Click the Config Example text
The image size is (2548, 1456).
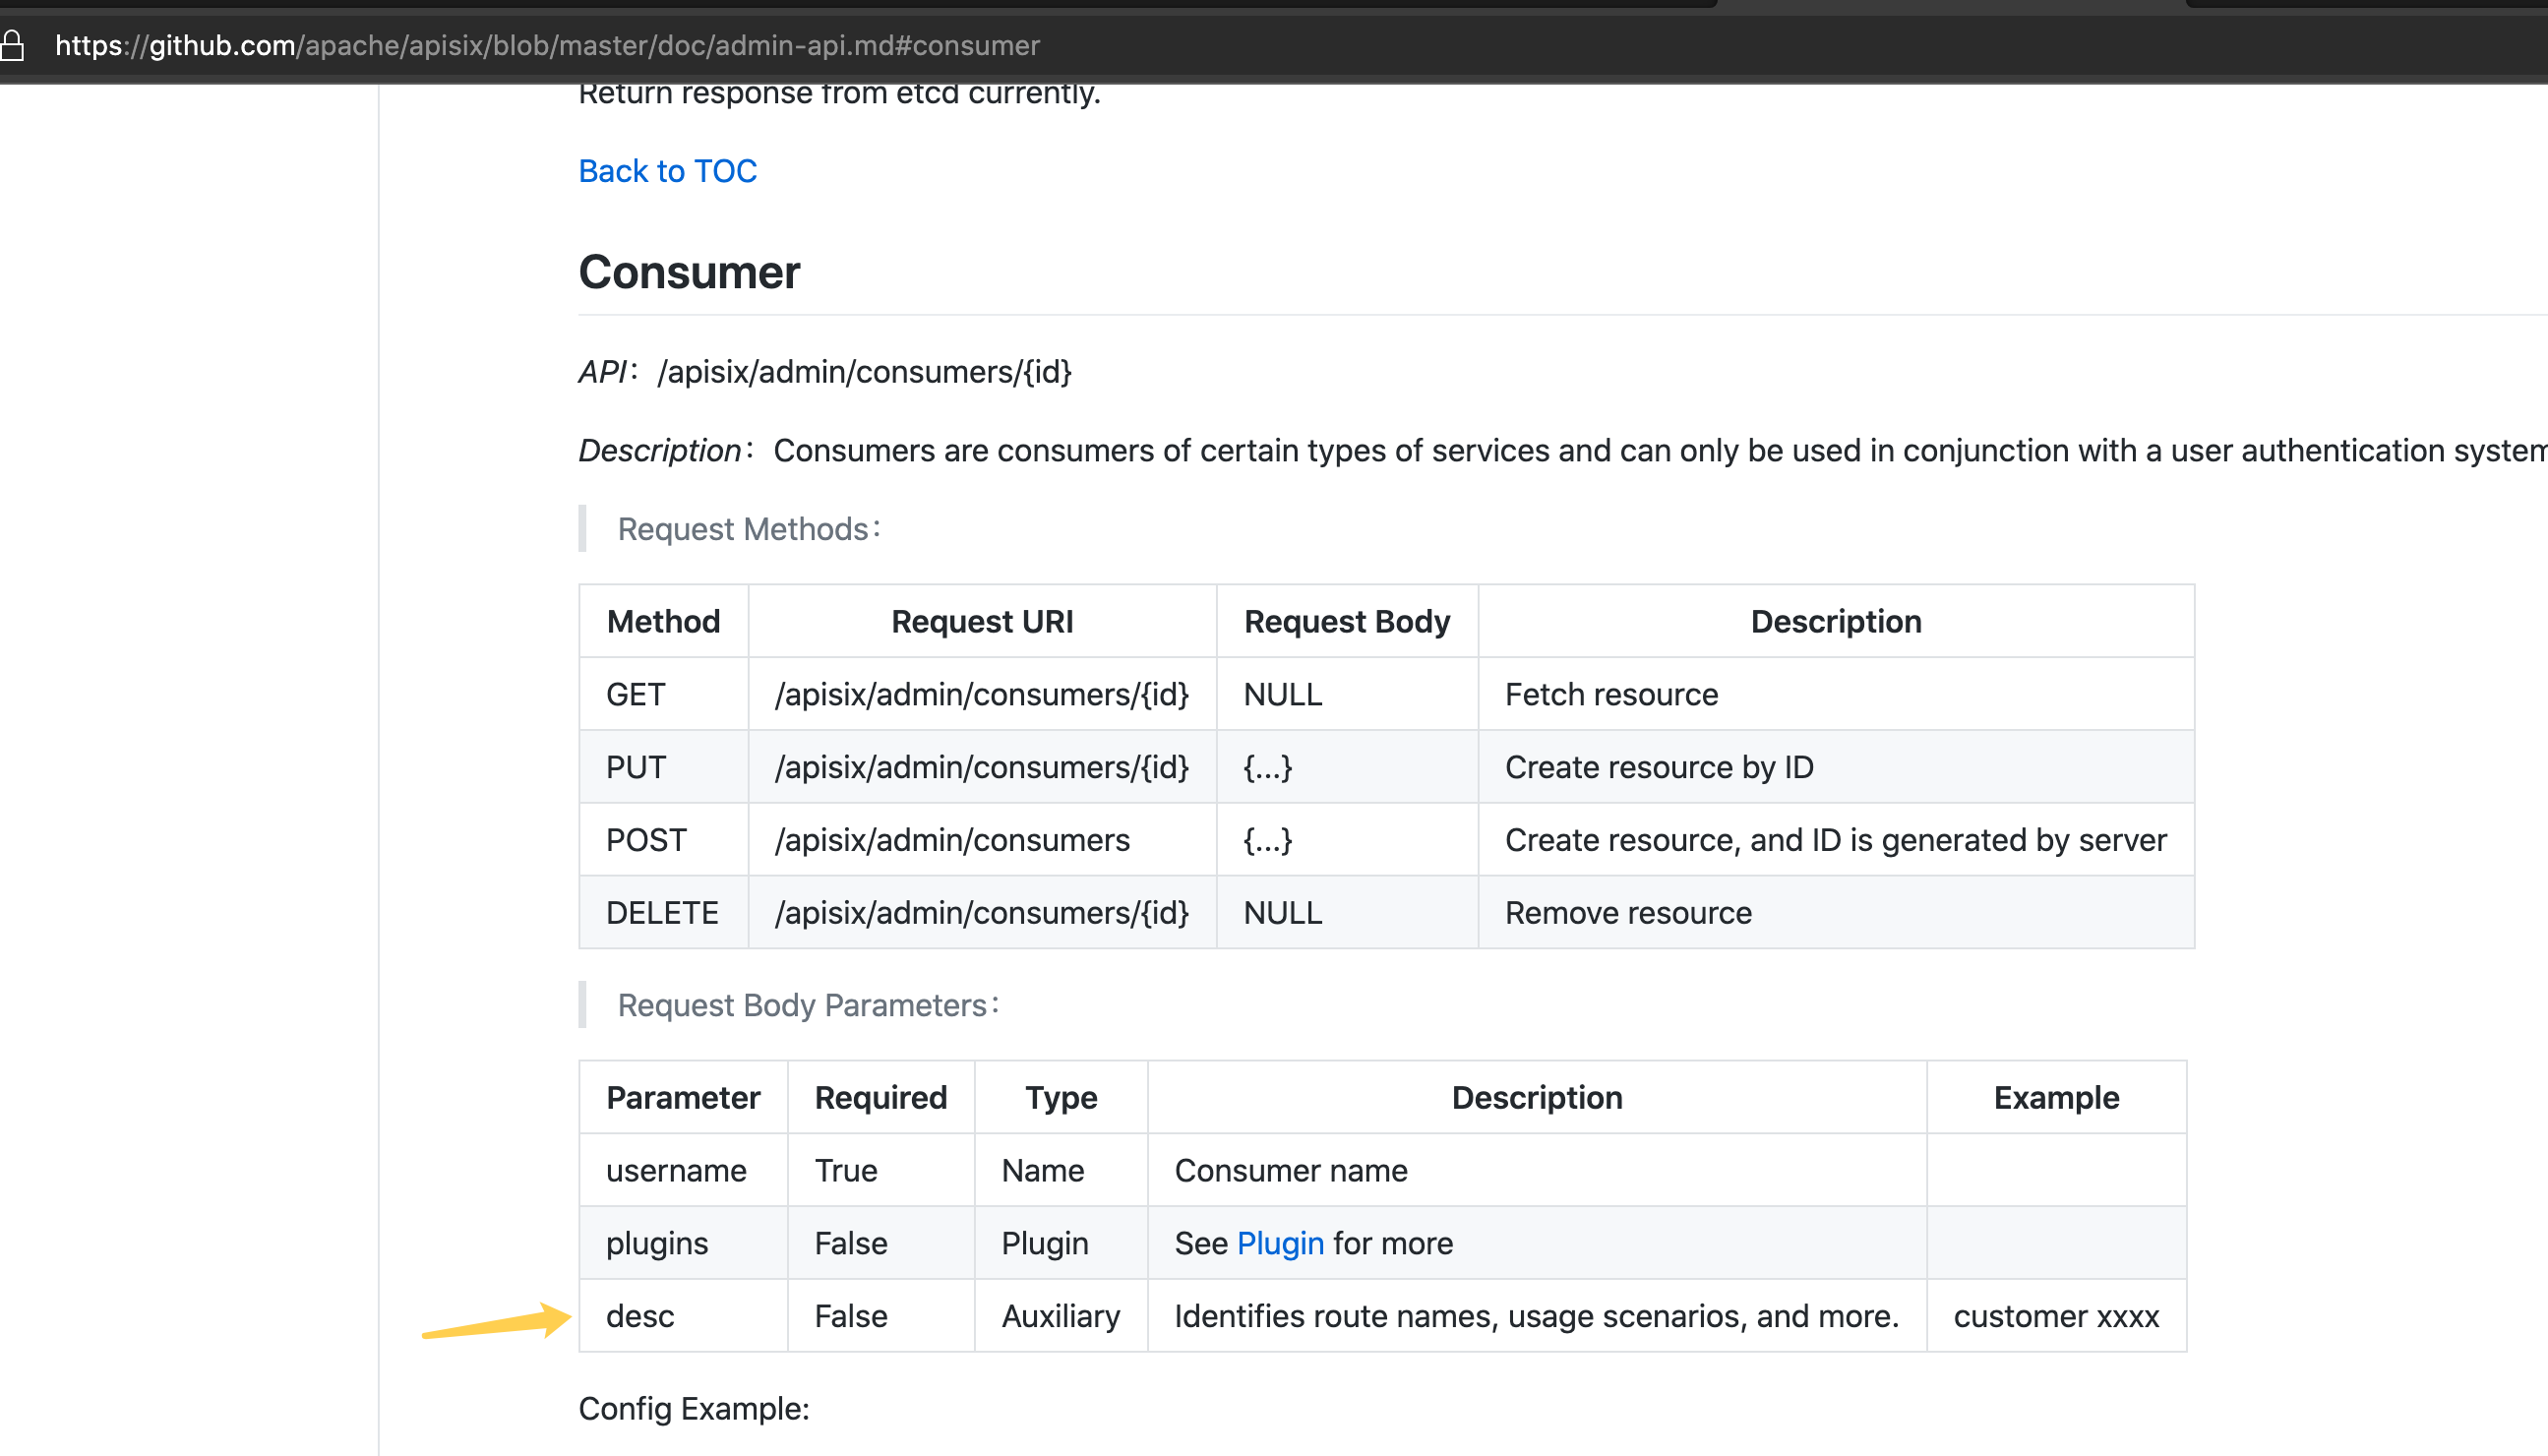pyautogui.click(x=693, y=1409)
